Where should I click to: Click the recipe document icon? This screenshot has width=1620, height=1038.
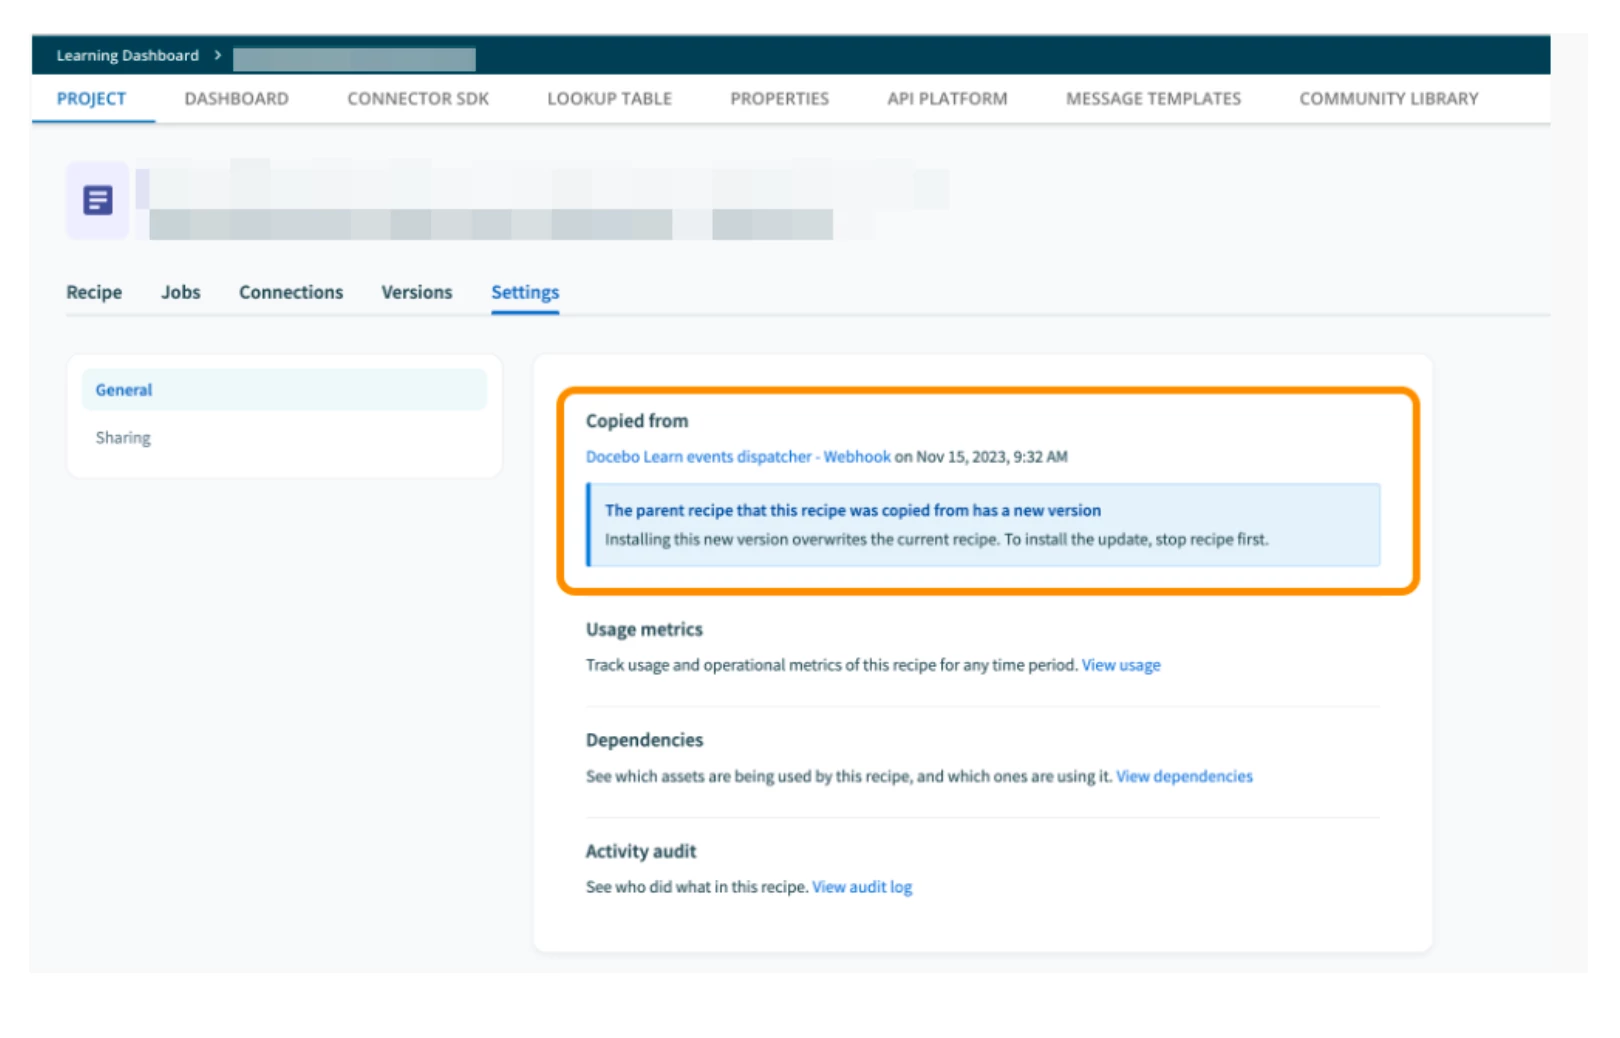(98, 200)
